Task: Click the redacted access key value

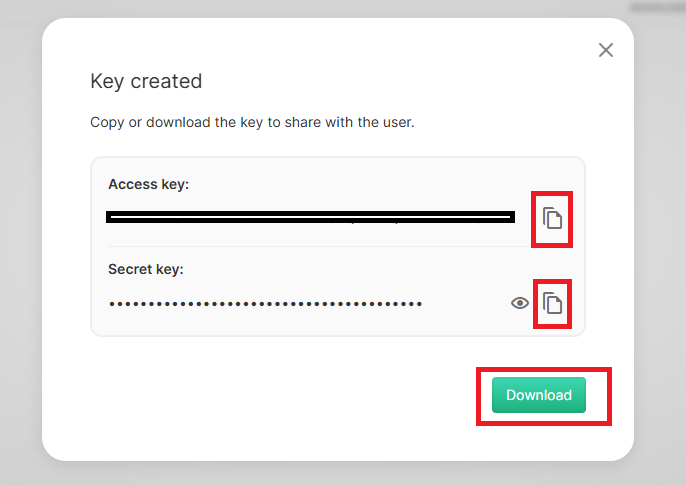Action: [310, 216]
